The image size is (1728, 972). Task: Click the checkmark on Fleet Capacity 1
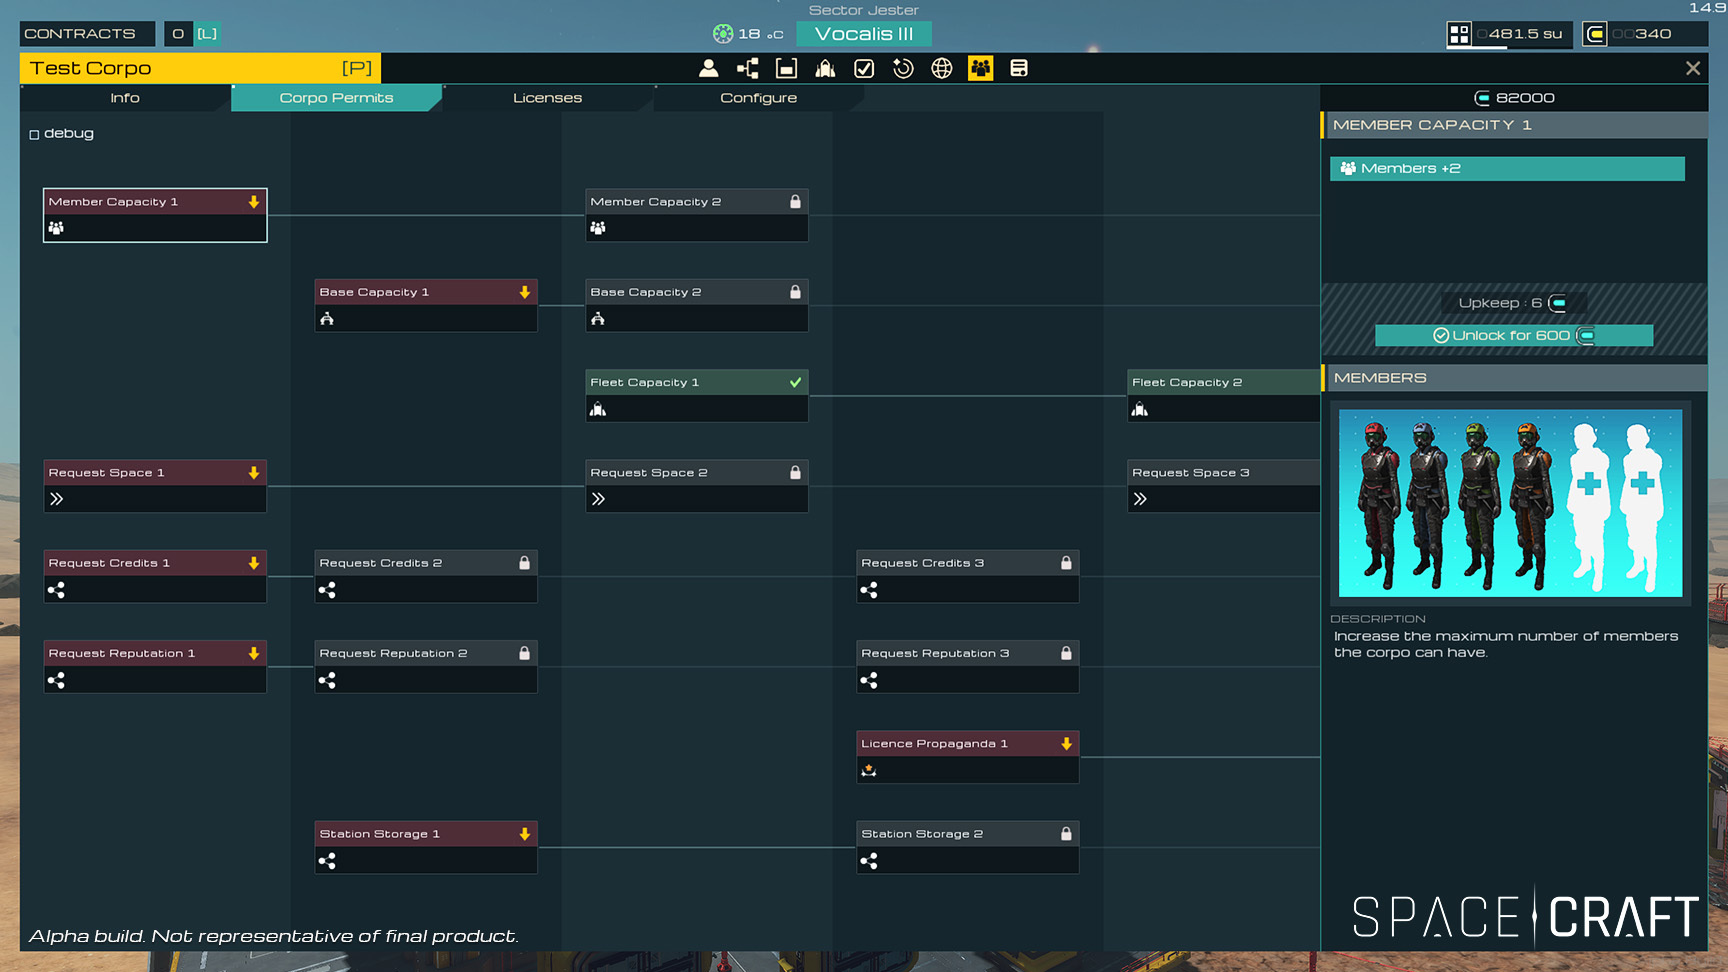tap(796, 382)
